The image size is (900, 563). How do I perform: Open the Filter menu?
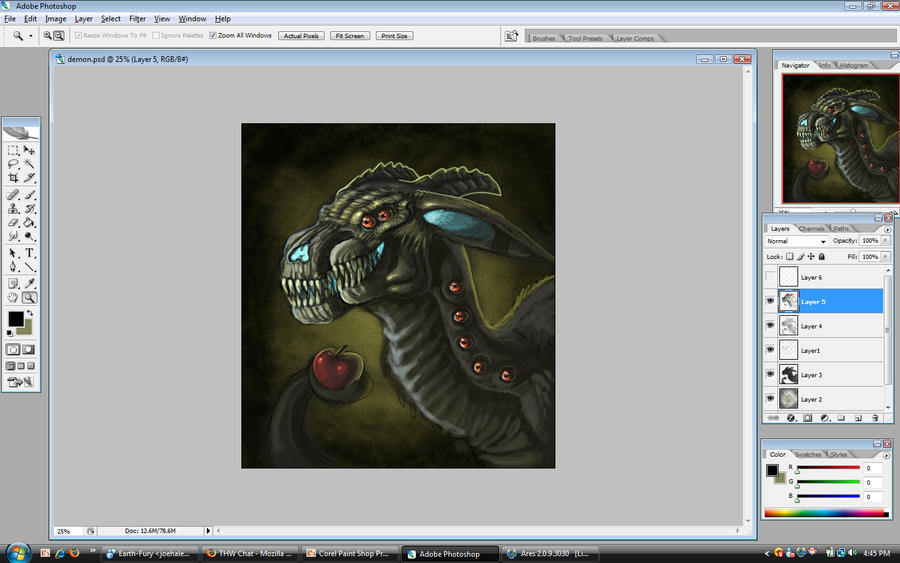(x=137, y=19)
